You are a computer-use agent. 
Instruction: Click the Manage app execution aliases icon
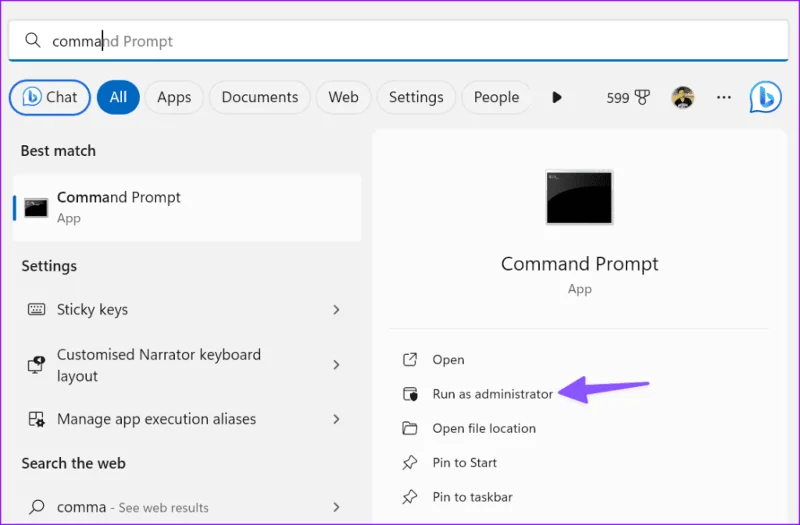coord(36,419)
